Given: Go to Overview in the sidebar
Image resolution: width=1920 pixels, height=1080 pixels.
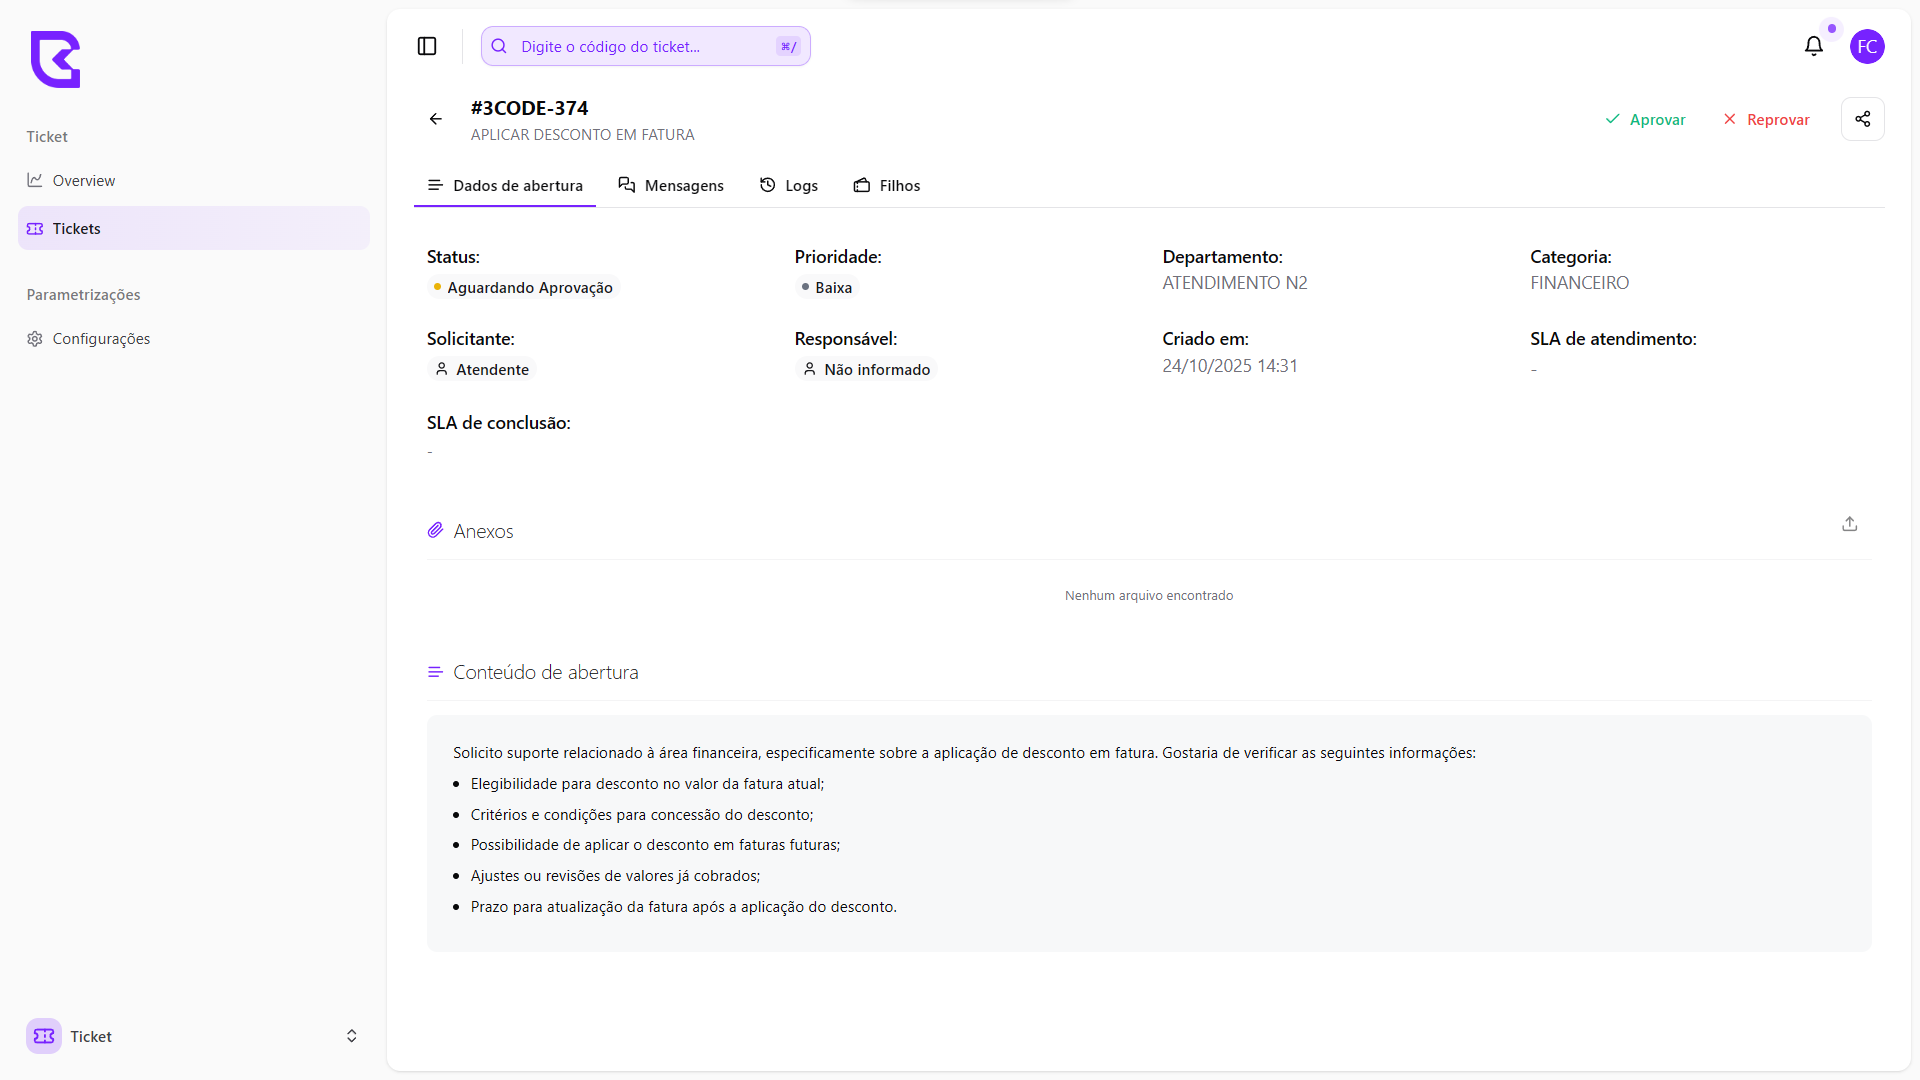Looking at the screenshot, I should click(x=84, y=181).
